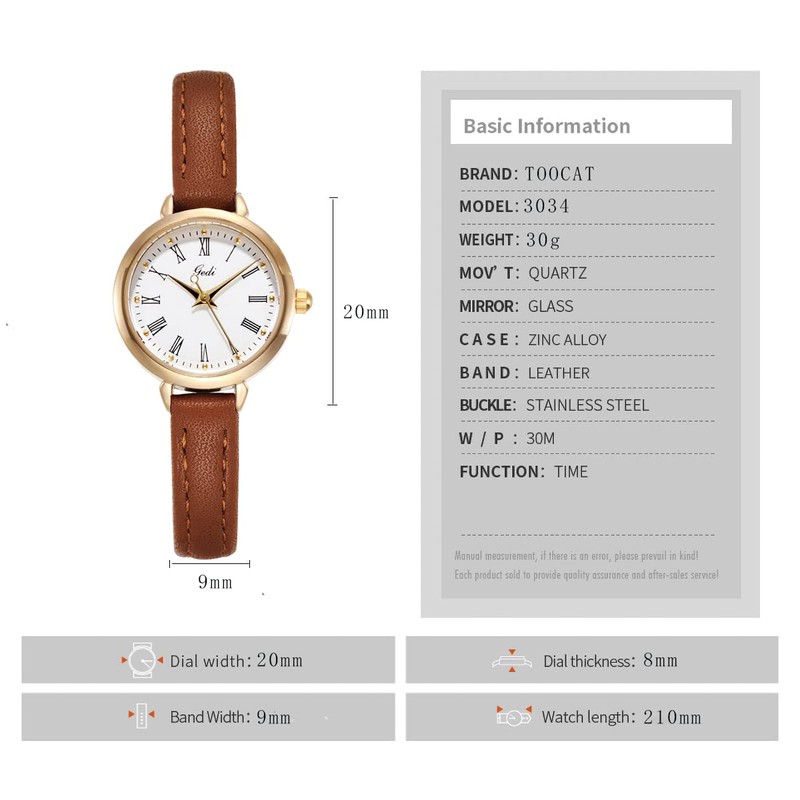
Task: Click the Dial width: 20mm banner
Action: 208,660
